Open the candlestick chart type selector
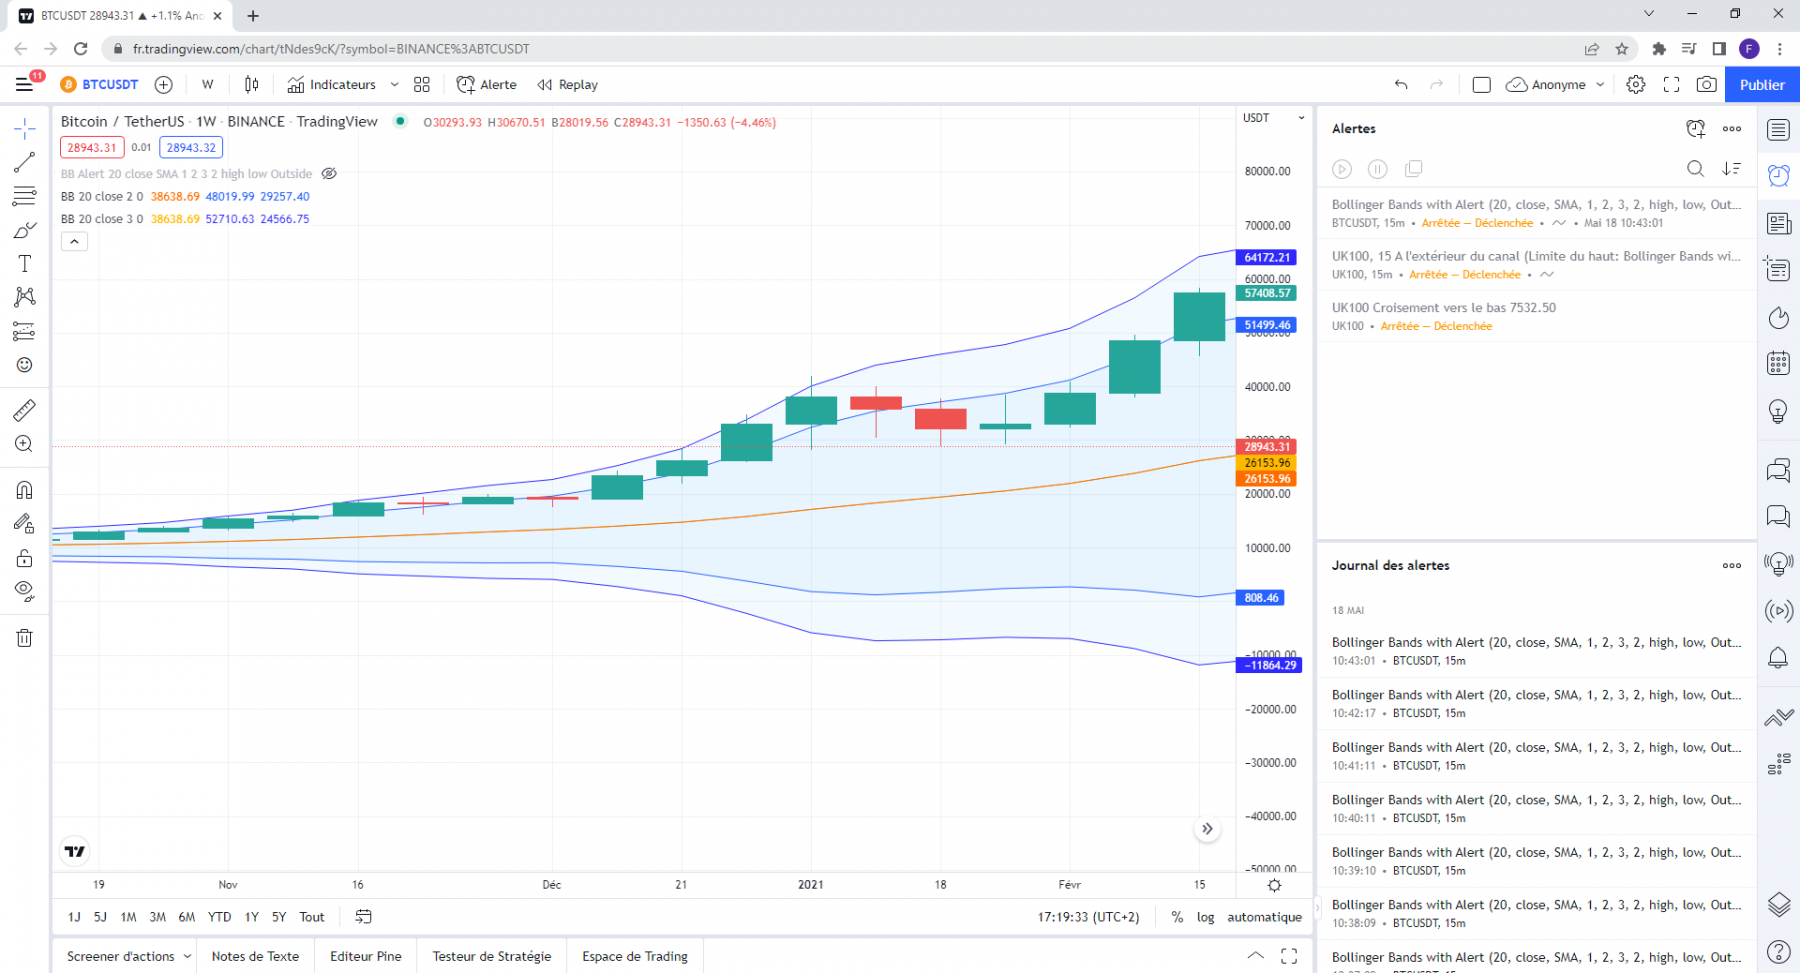Image resolution: width=1800 pixels, height=973 pixels. point(252,85)
